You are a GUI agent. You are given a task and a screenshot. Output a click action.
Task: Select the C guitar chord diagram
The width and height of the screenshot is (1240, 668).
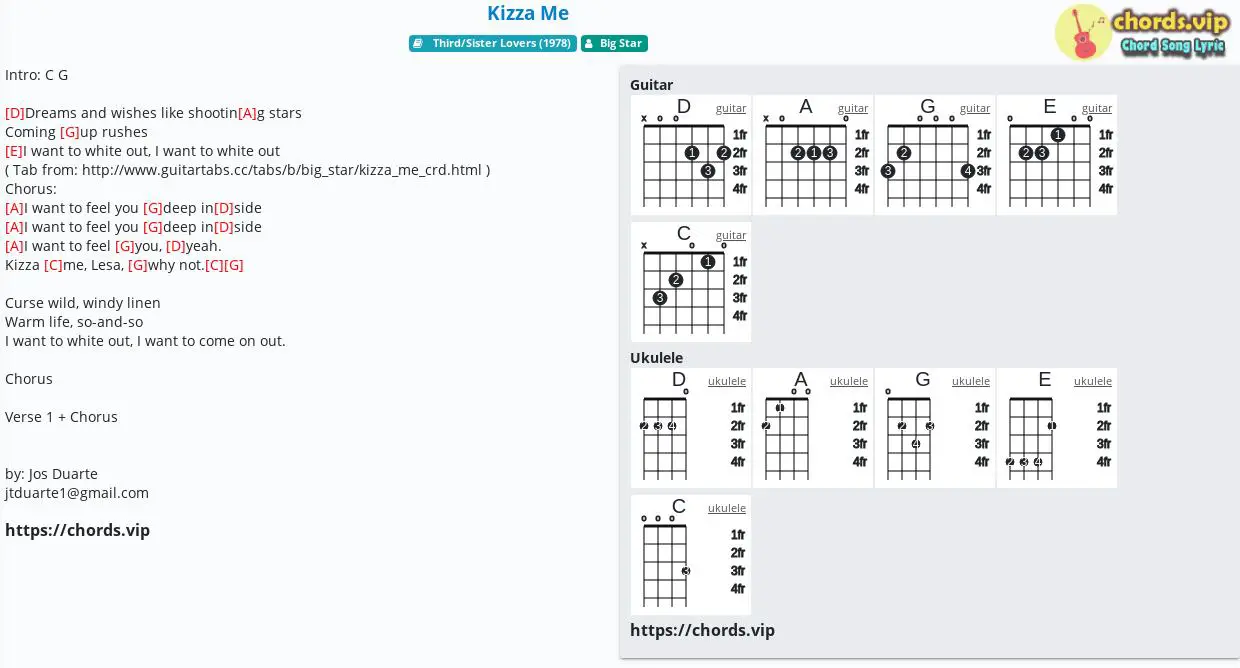coord(691,282)
